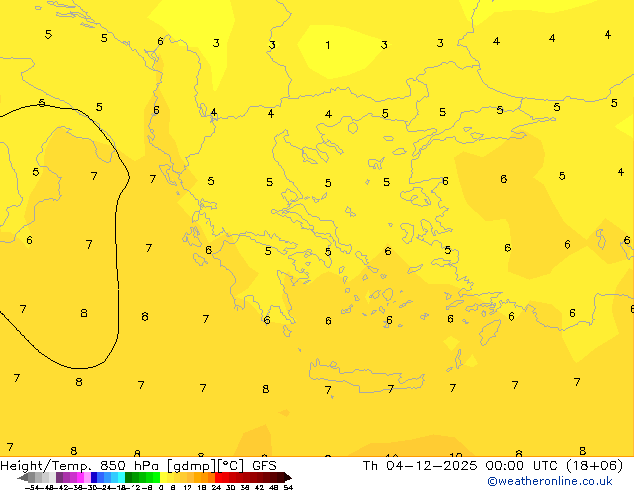Image resolution: width=634 pixels, height=490 pixels.
Task: Click the '54' label at scale end
Action: click(x=288, y=488)
